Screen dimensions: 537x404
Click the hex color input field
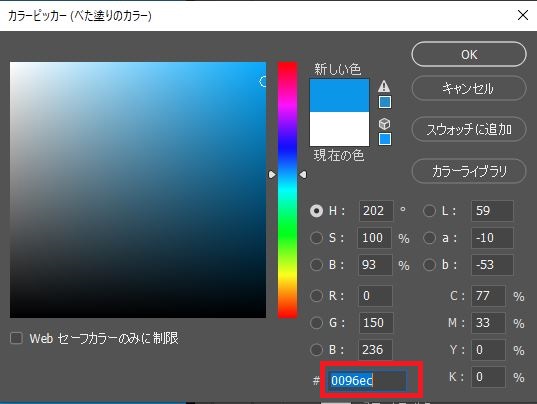(367, 380)
